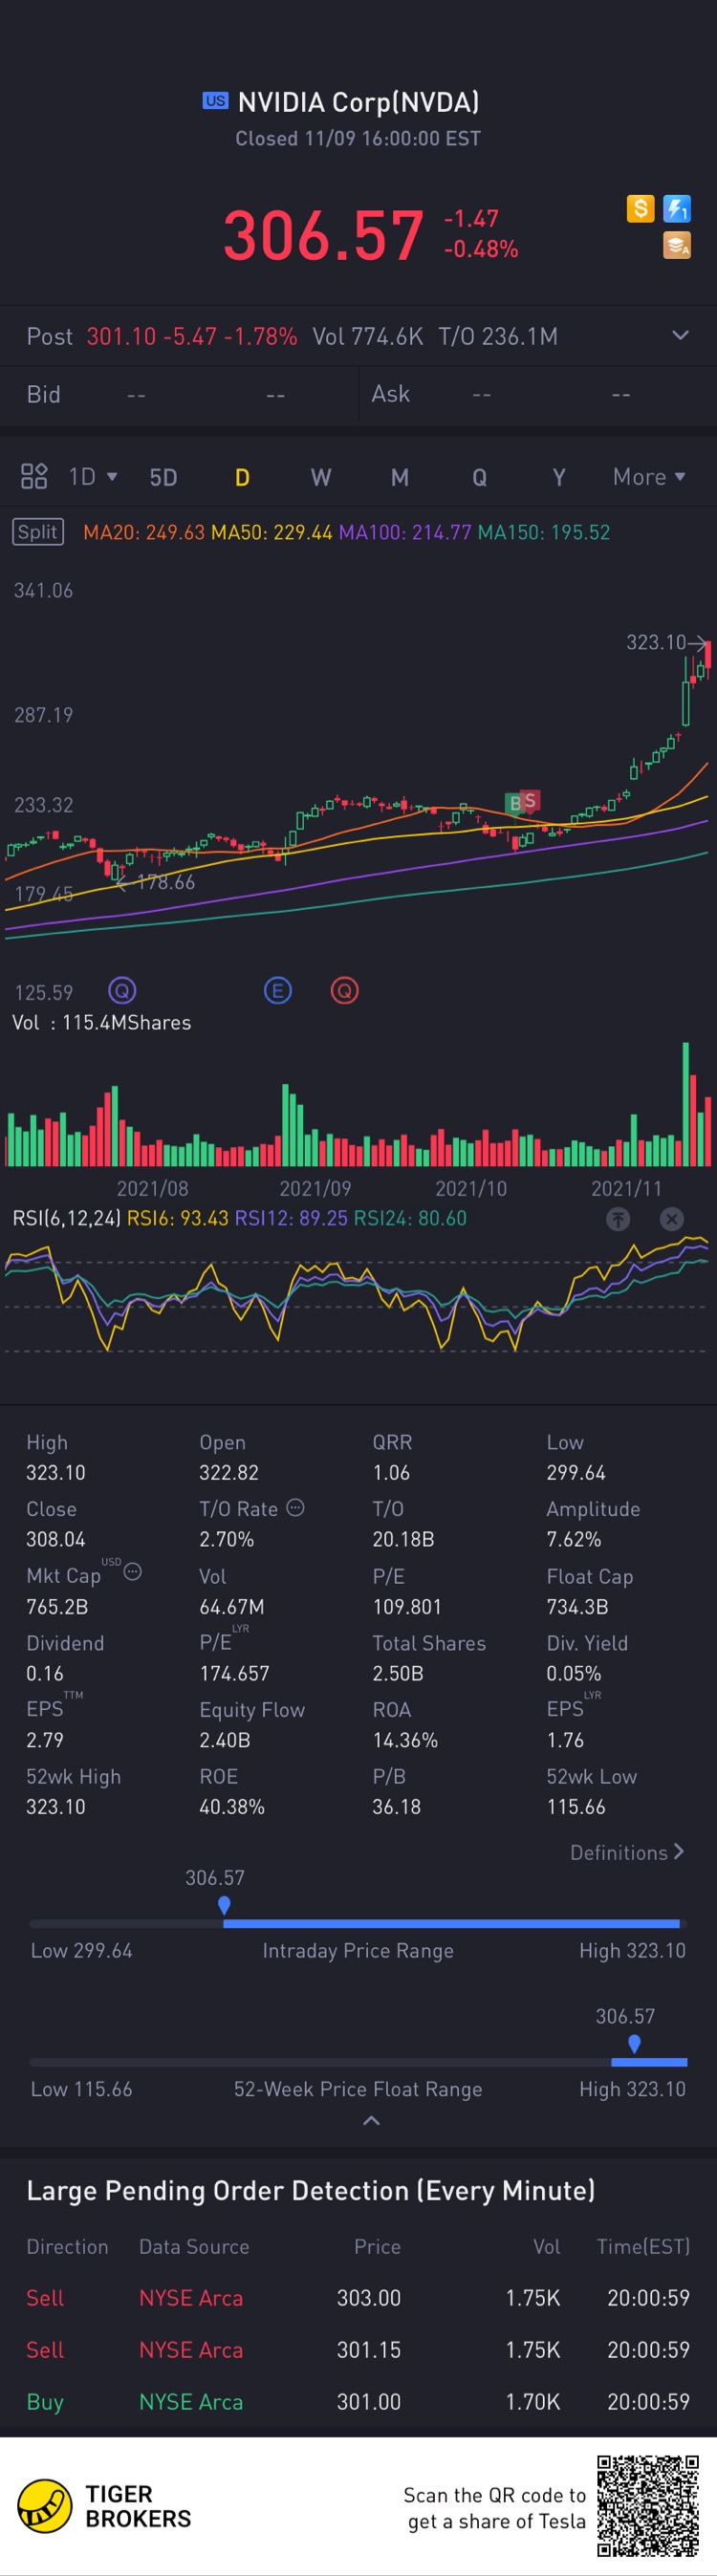The height and width of the screenshot is (2576, 717).
Task: Tap the blue E earnings marker
Action: click(278, 991)
